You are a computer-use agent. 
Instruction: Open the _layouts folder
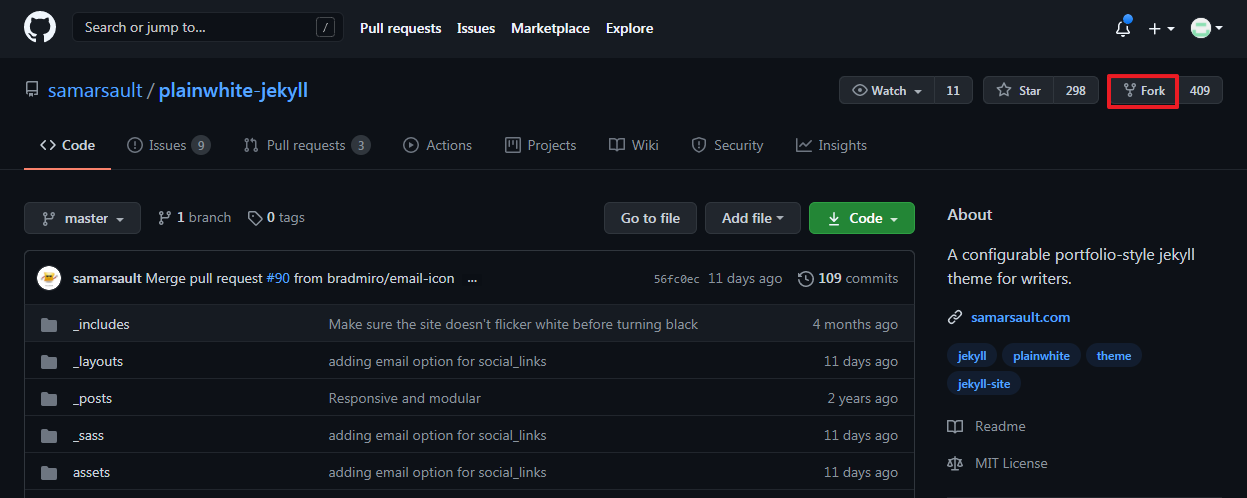(x=98, y=362)
